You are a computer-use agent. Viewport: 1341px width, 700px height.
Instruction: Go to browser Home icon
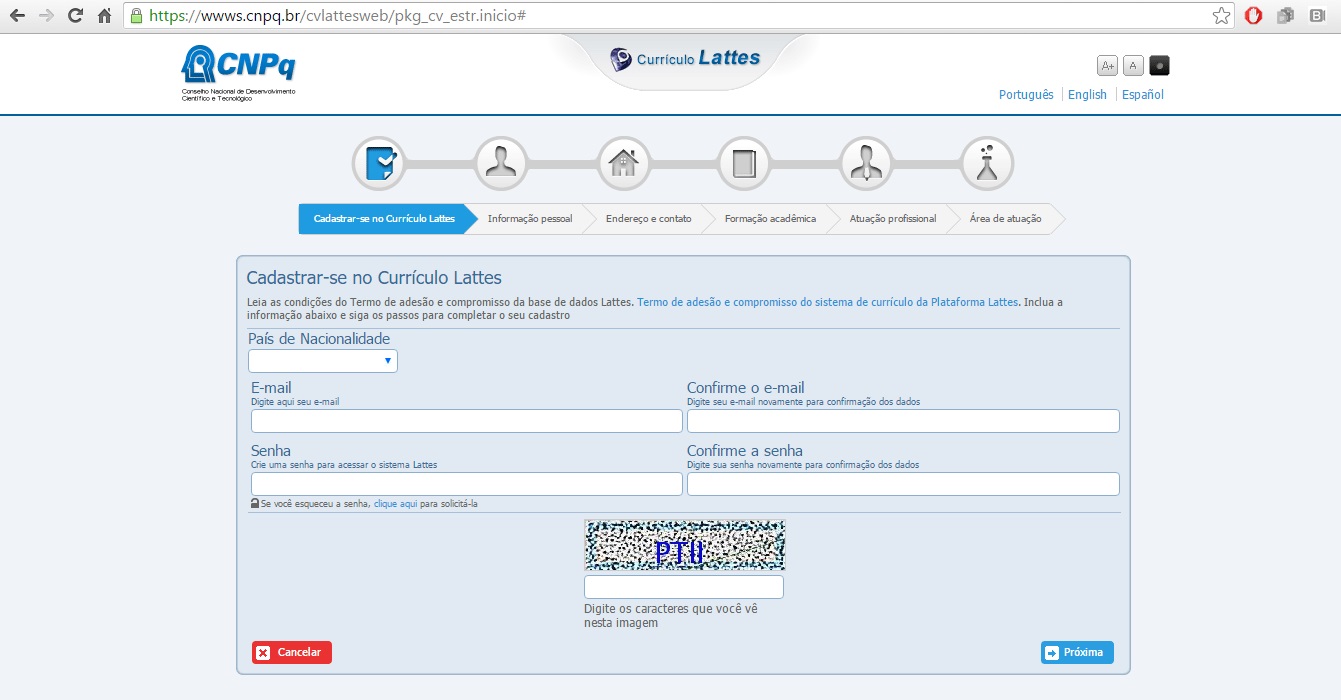[x=104, y=16]
